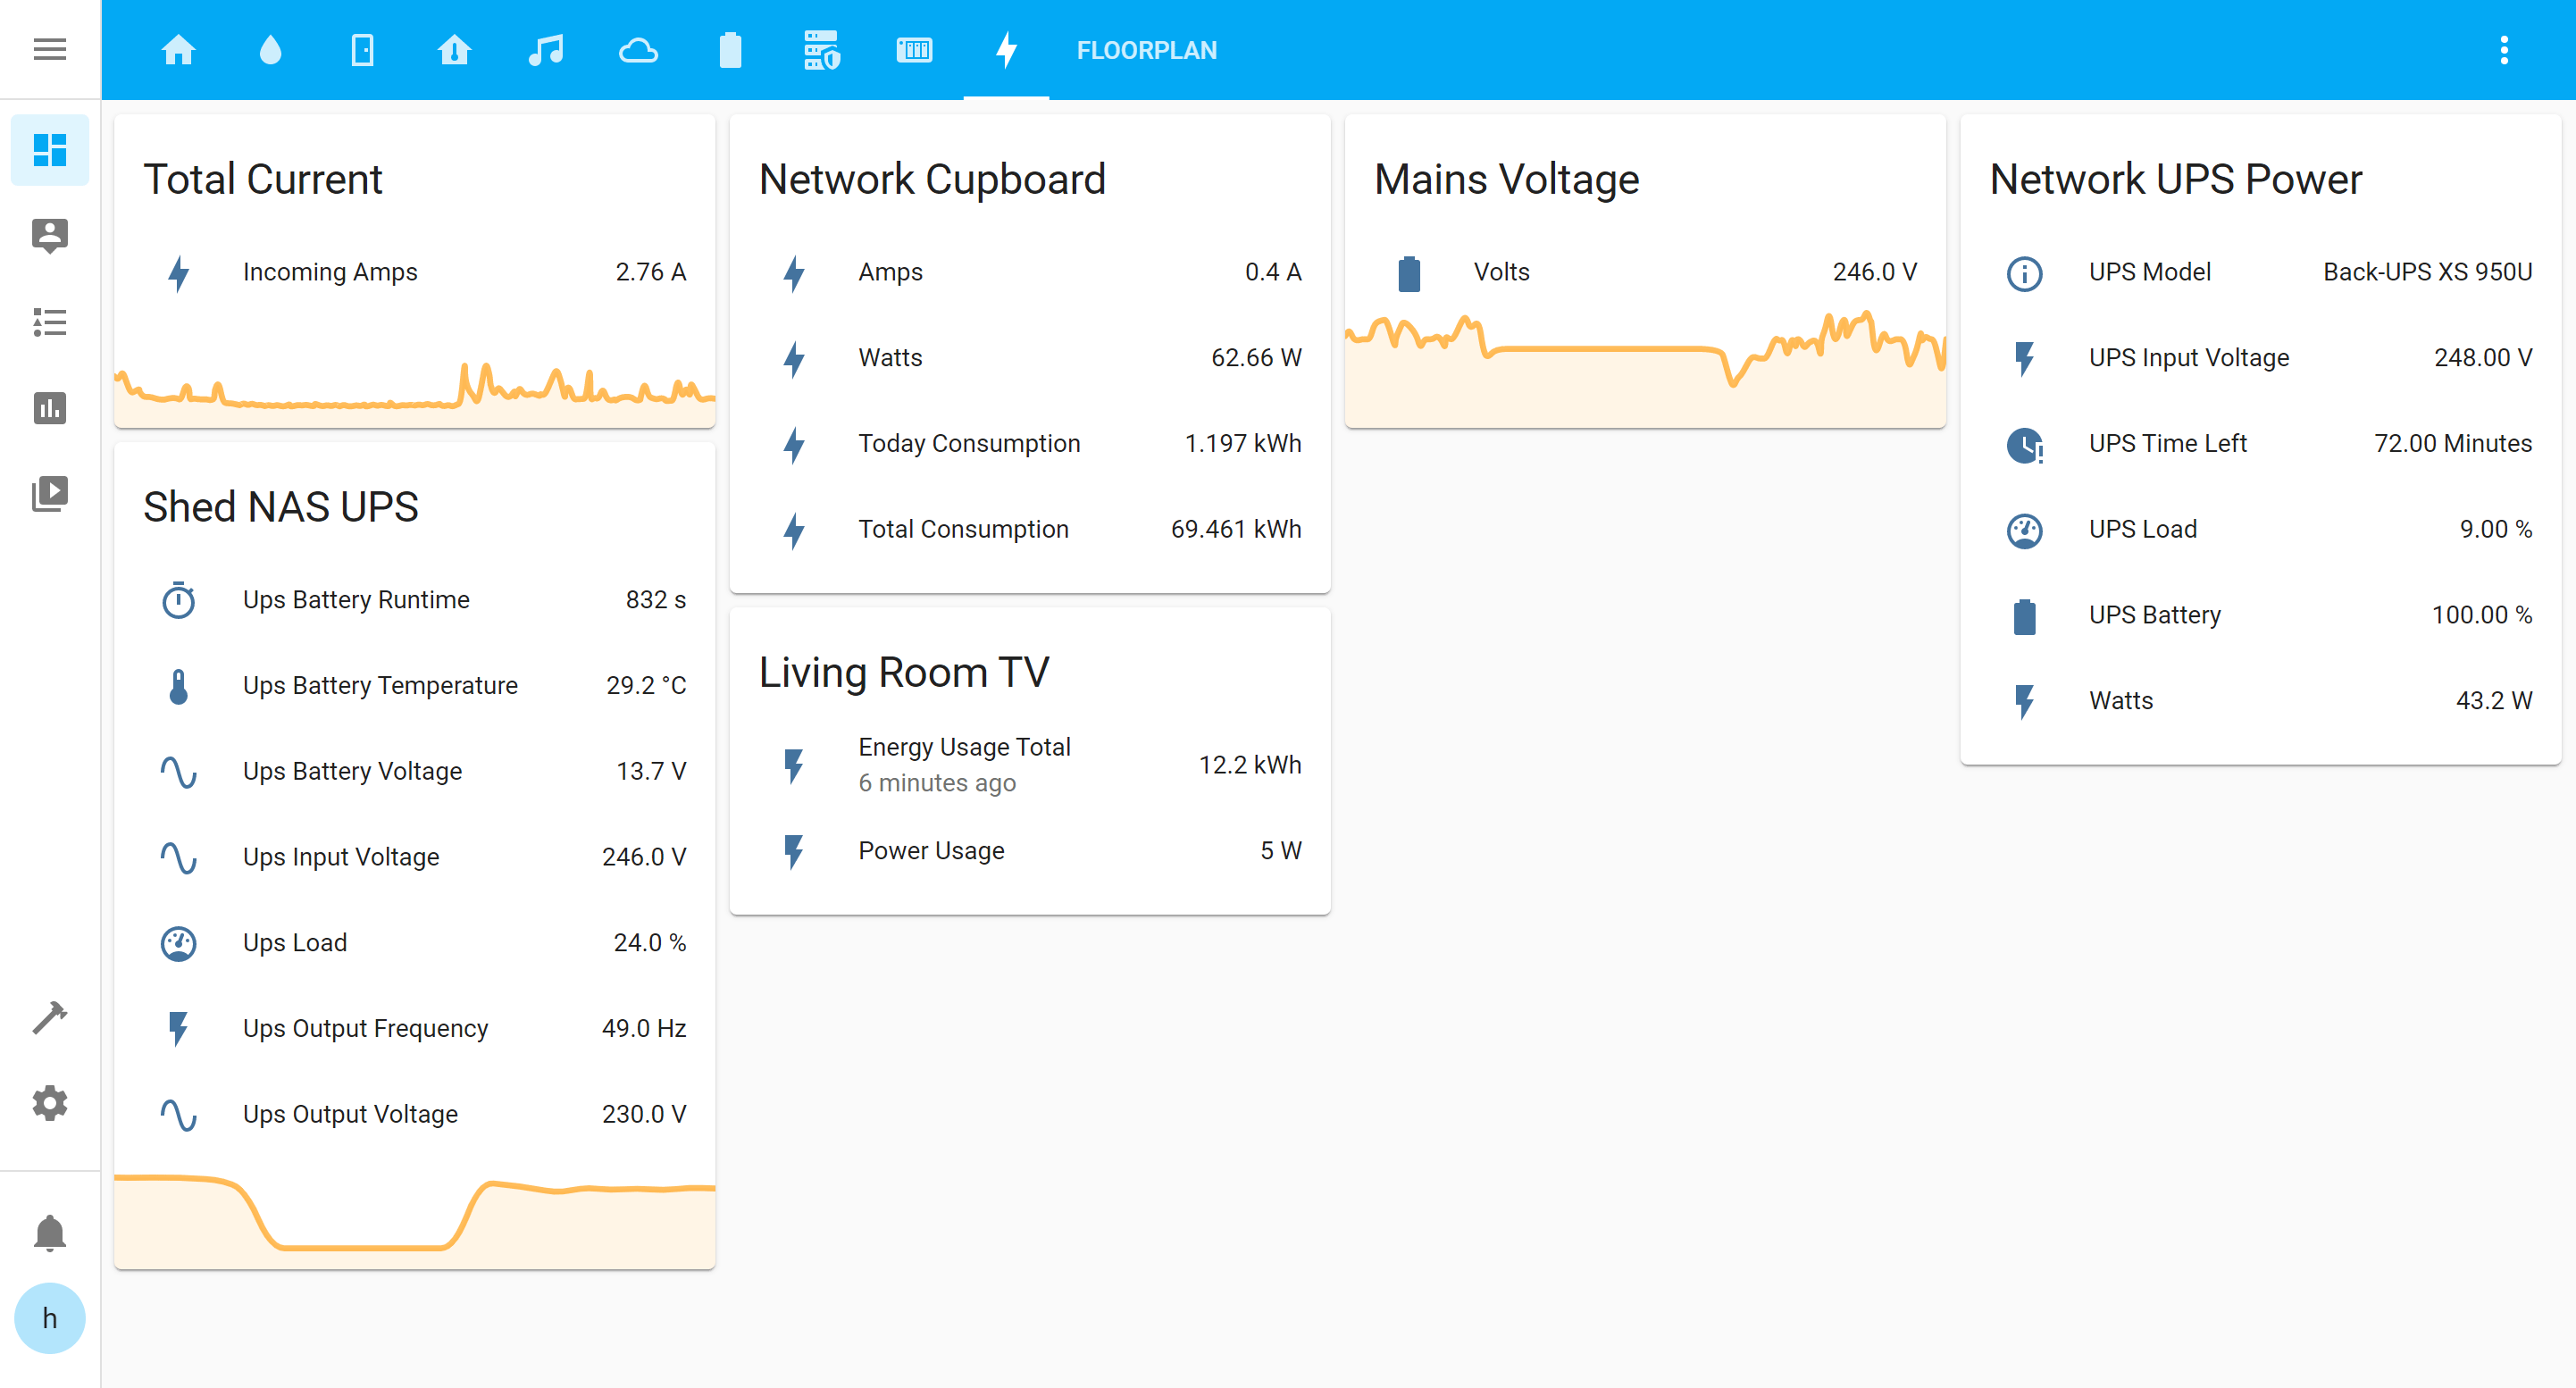Open the music note tab
The image size is (2576, 1388).
pos(546,49)
